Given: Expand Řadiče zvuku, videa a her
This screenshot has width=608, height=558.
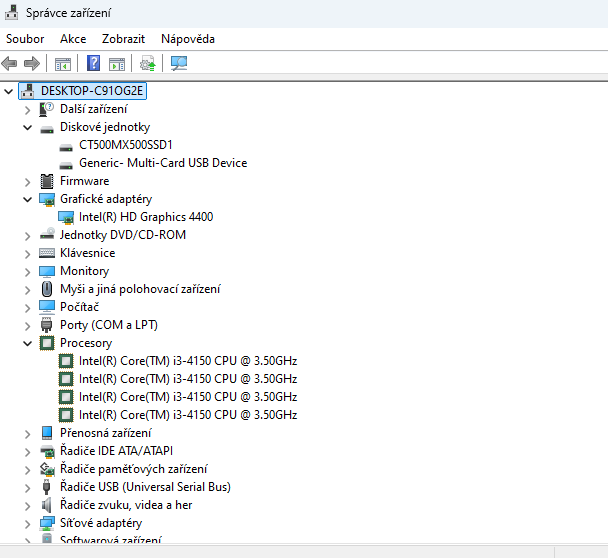Looking at the screenshot, I should (x=28, y=506).
